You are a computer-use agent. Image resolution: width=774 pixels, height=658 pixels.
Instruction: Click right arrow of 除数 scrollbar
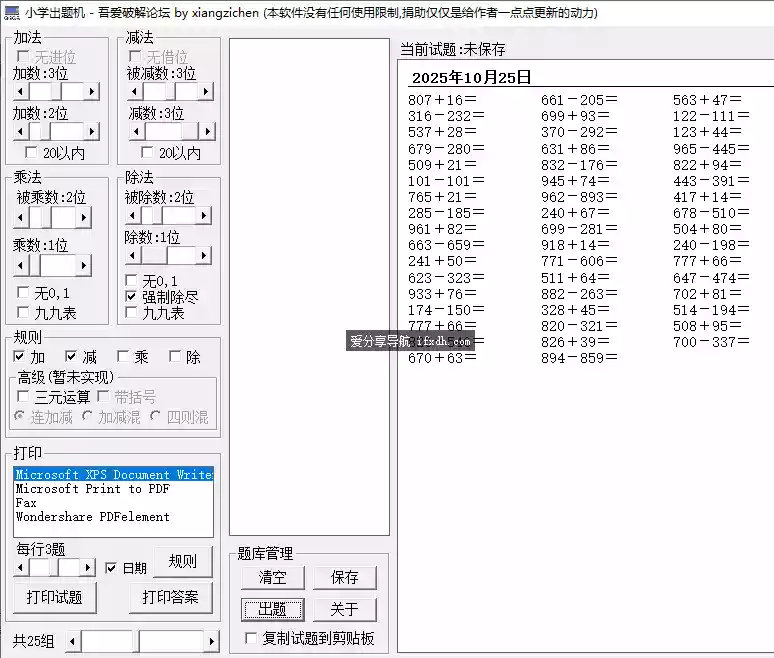(x=204, y=256)
